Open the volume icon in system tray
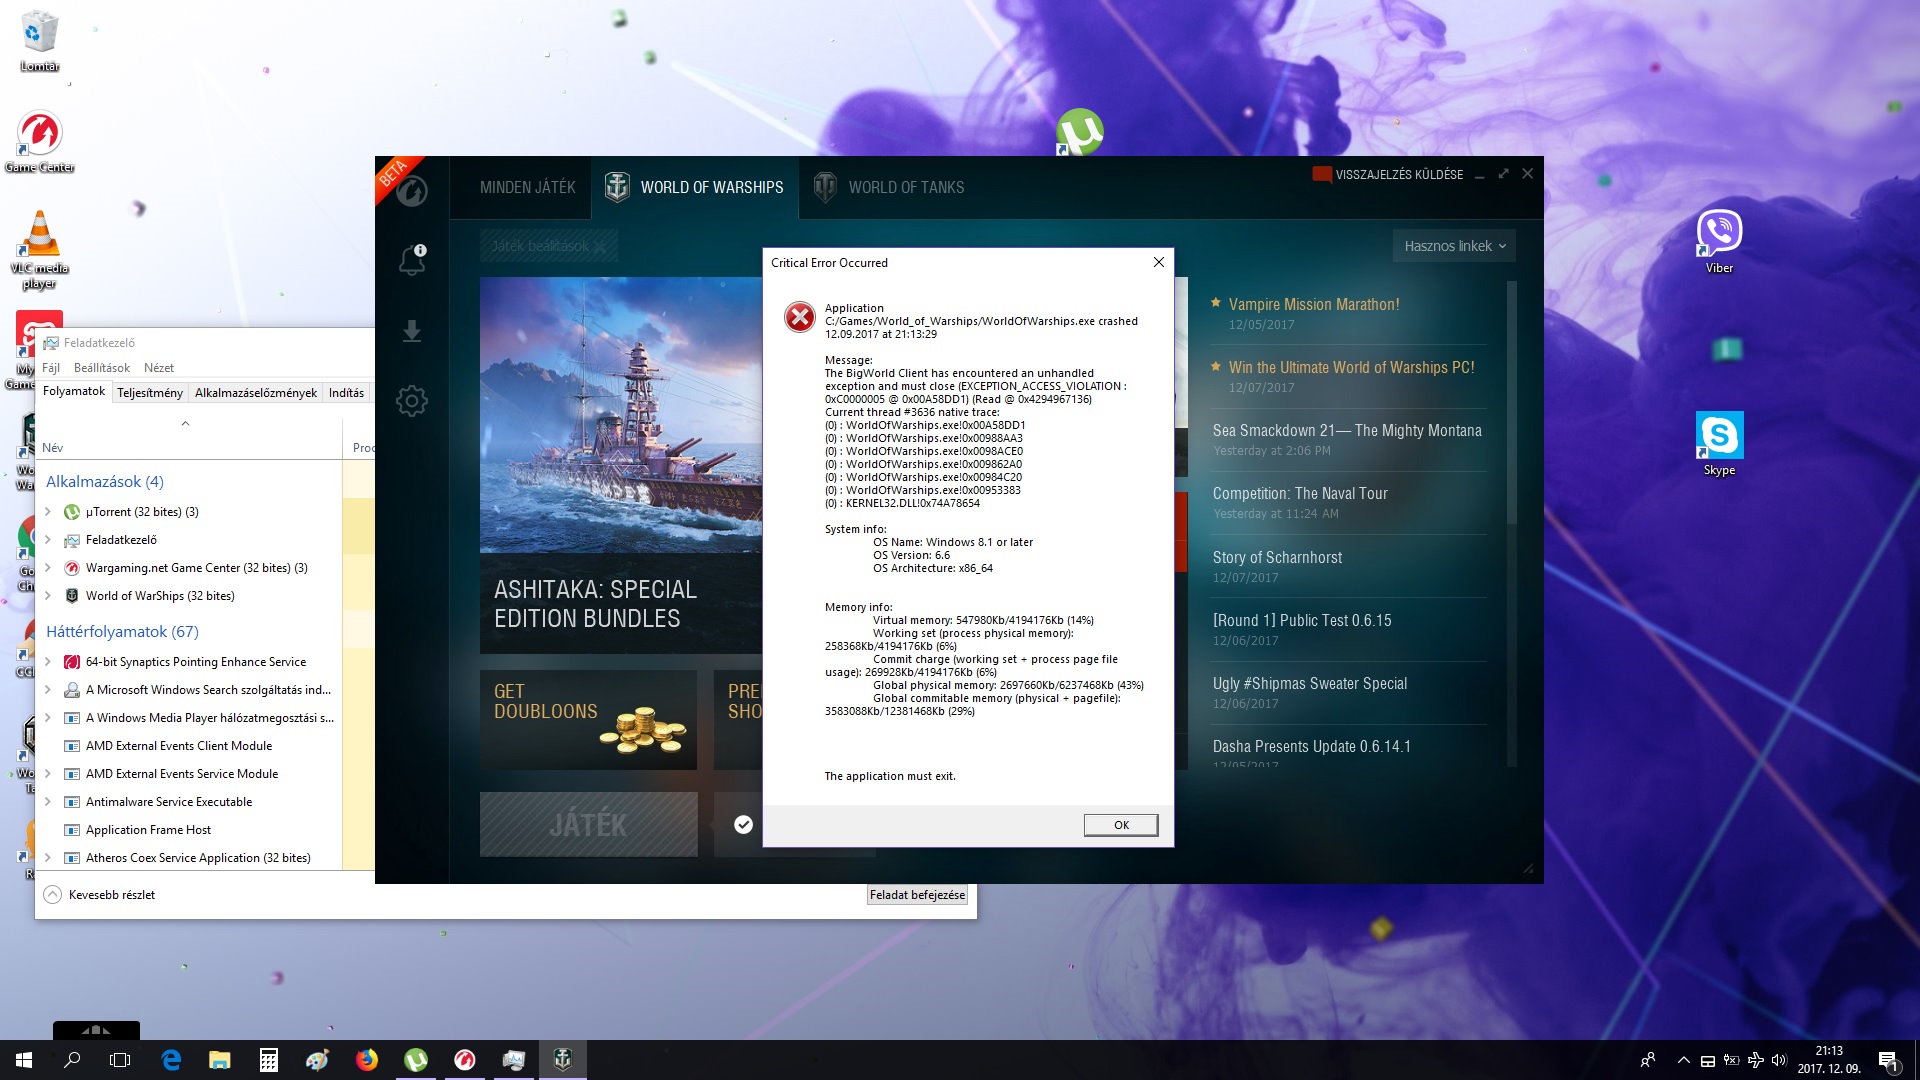 point(1778,1060)
